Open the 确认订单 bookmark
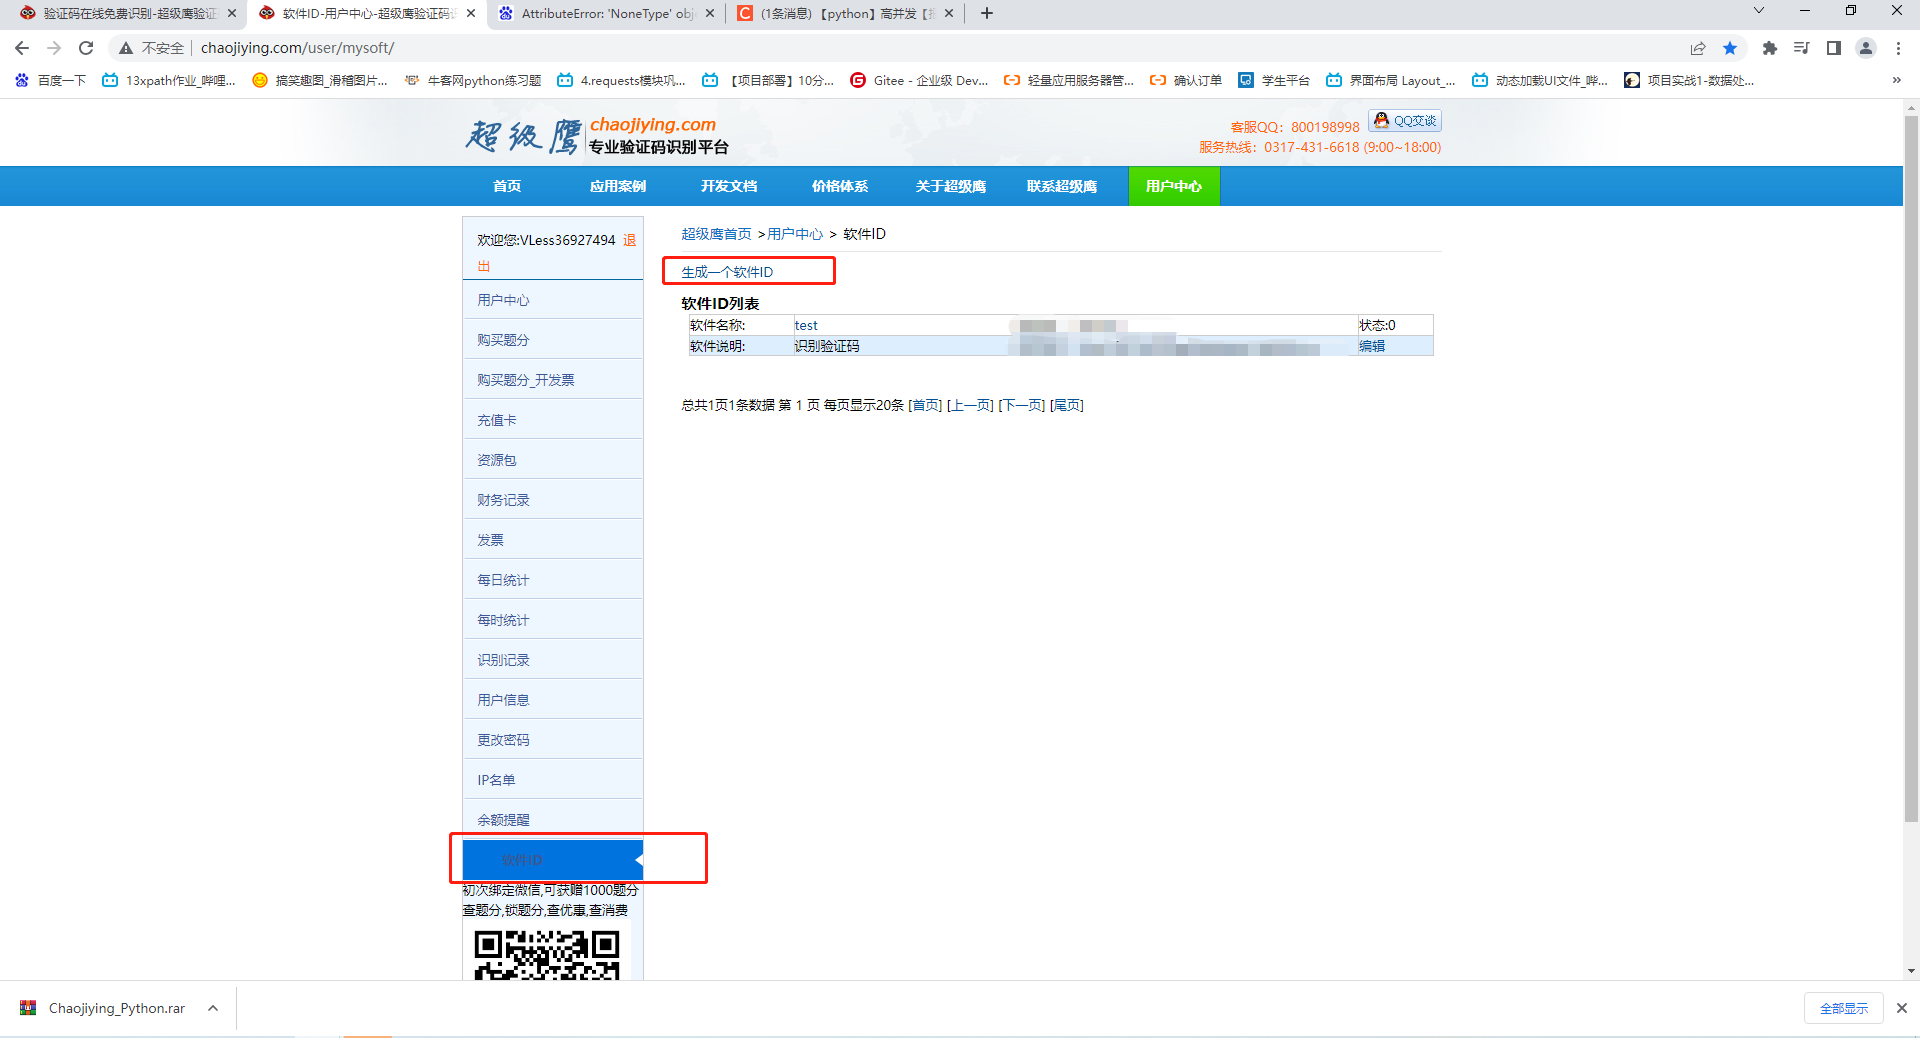Screen dimensions: 1920x1038 (x=1186, y=80)
